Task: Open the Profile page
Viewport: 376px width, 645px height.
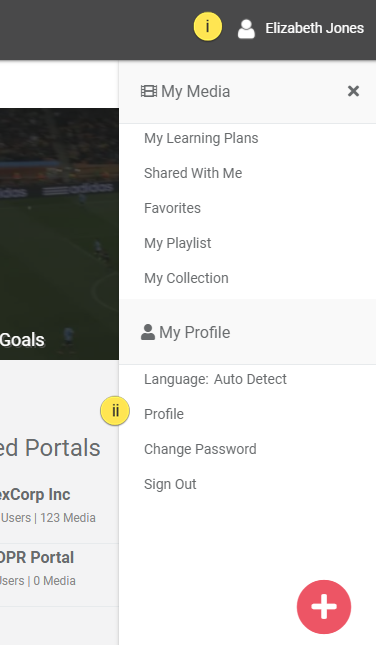Action: click(164, 414)
